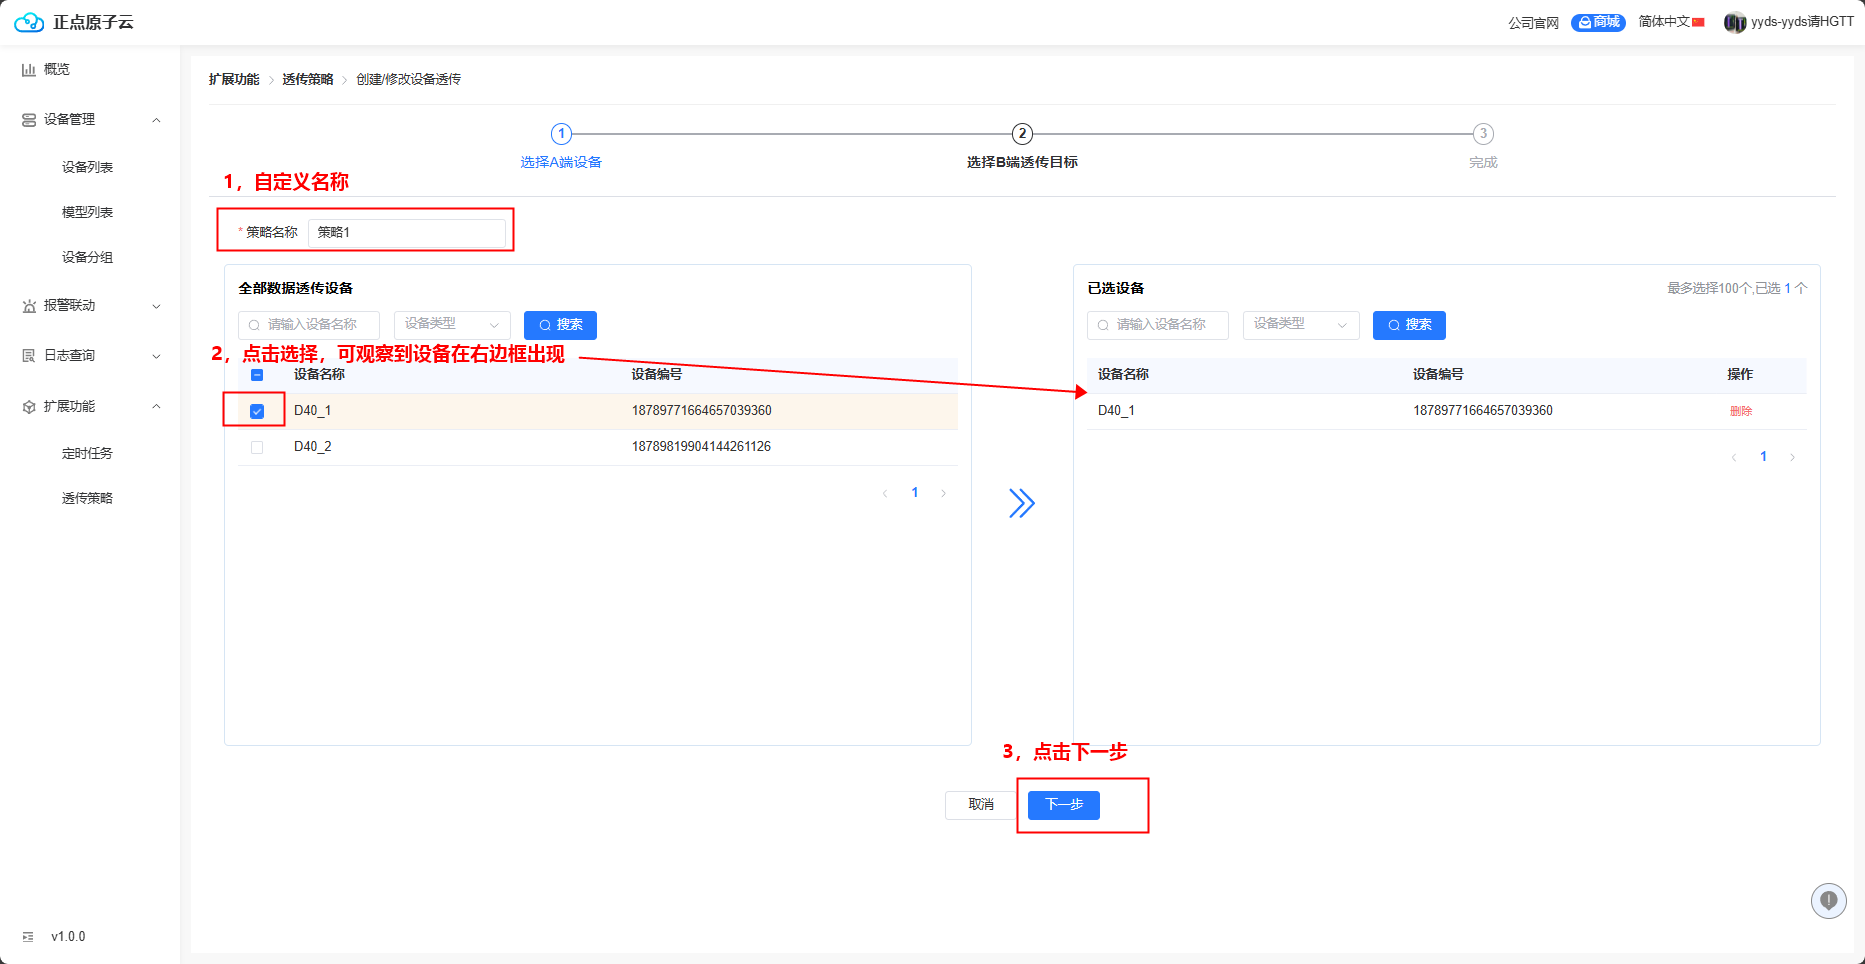Click 透传策略 breadcrumb link
1865x964 pixels.
tap(308, 79)
